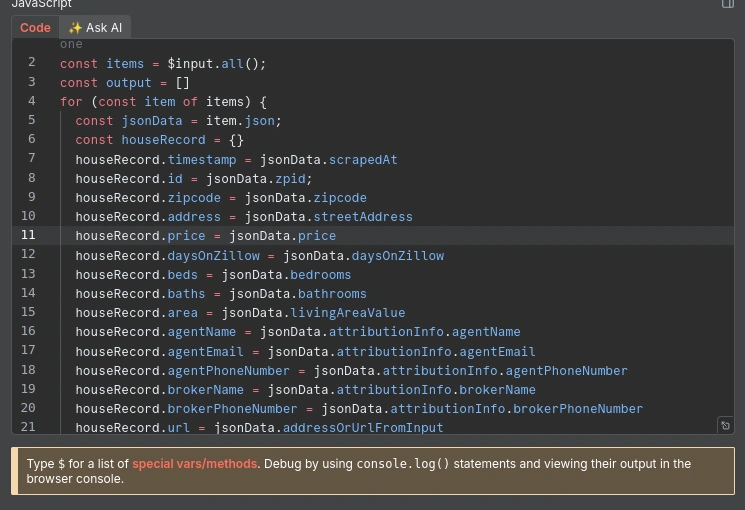Click "houseRecord.timestamp" on line 7
Screen dimensions: 745x510
coord(156,160)
